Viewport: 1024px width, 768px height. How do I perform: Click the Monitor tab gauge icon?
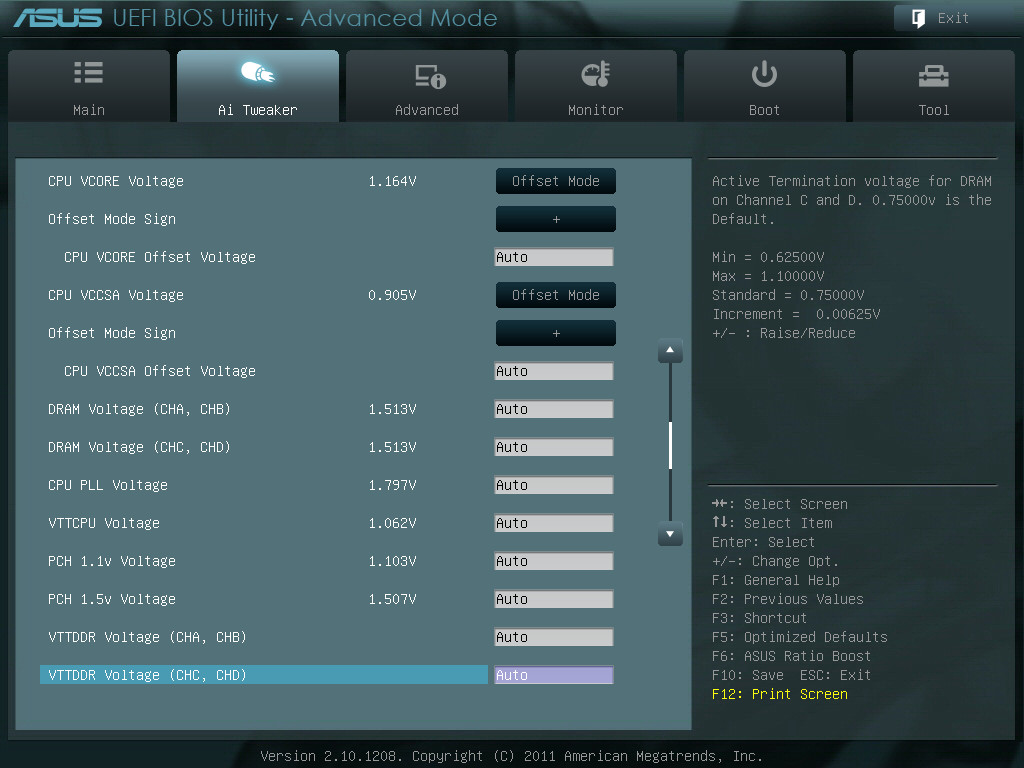(x=596, y=74)
